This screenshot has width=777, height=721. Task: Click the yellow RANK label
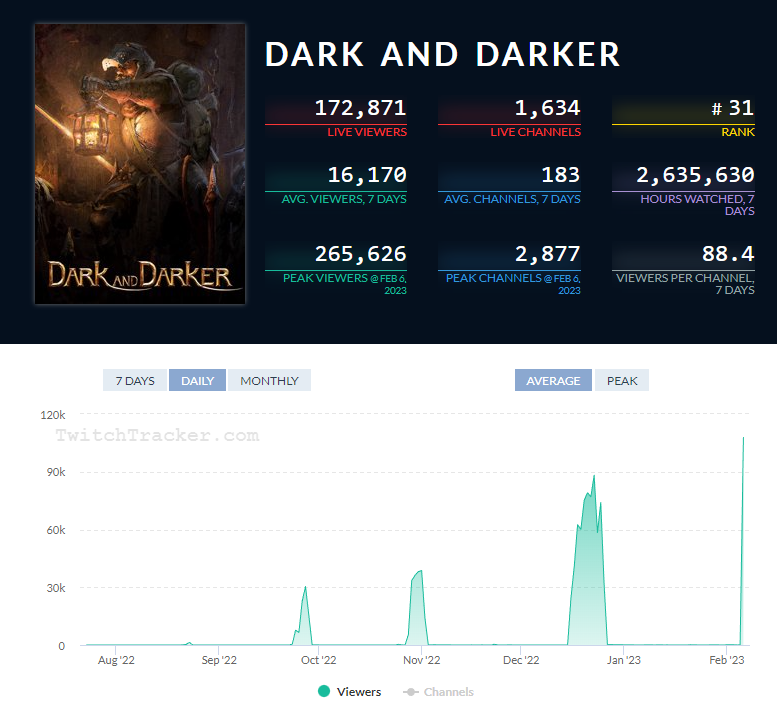(x=738, y=132)
